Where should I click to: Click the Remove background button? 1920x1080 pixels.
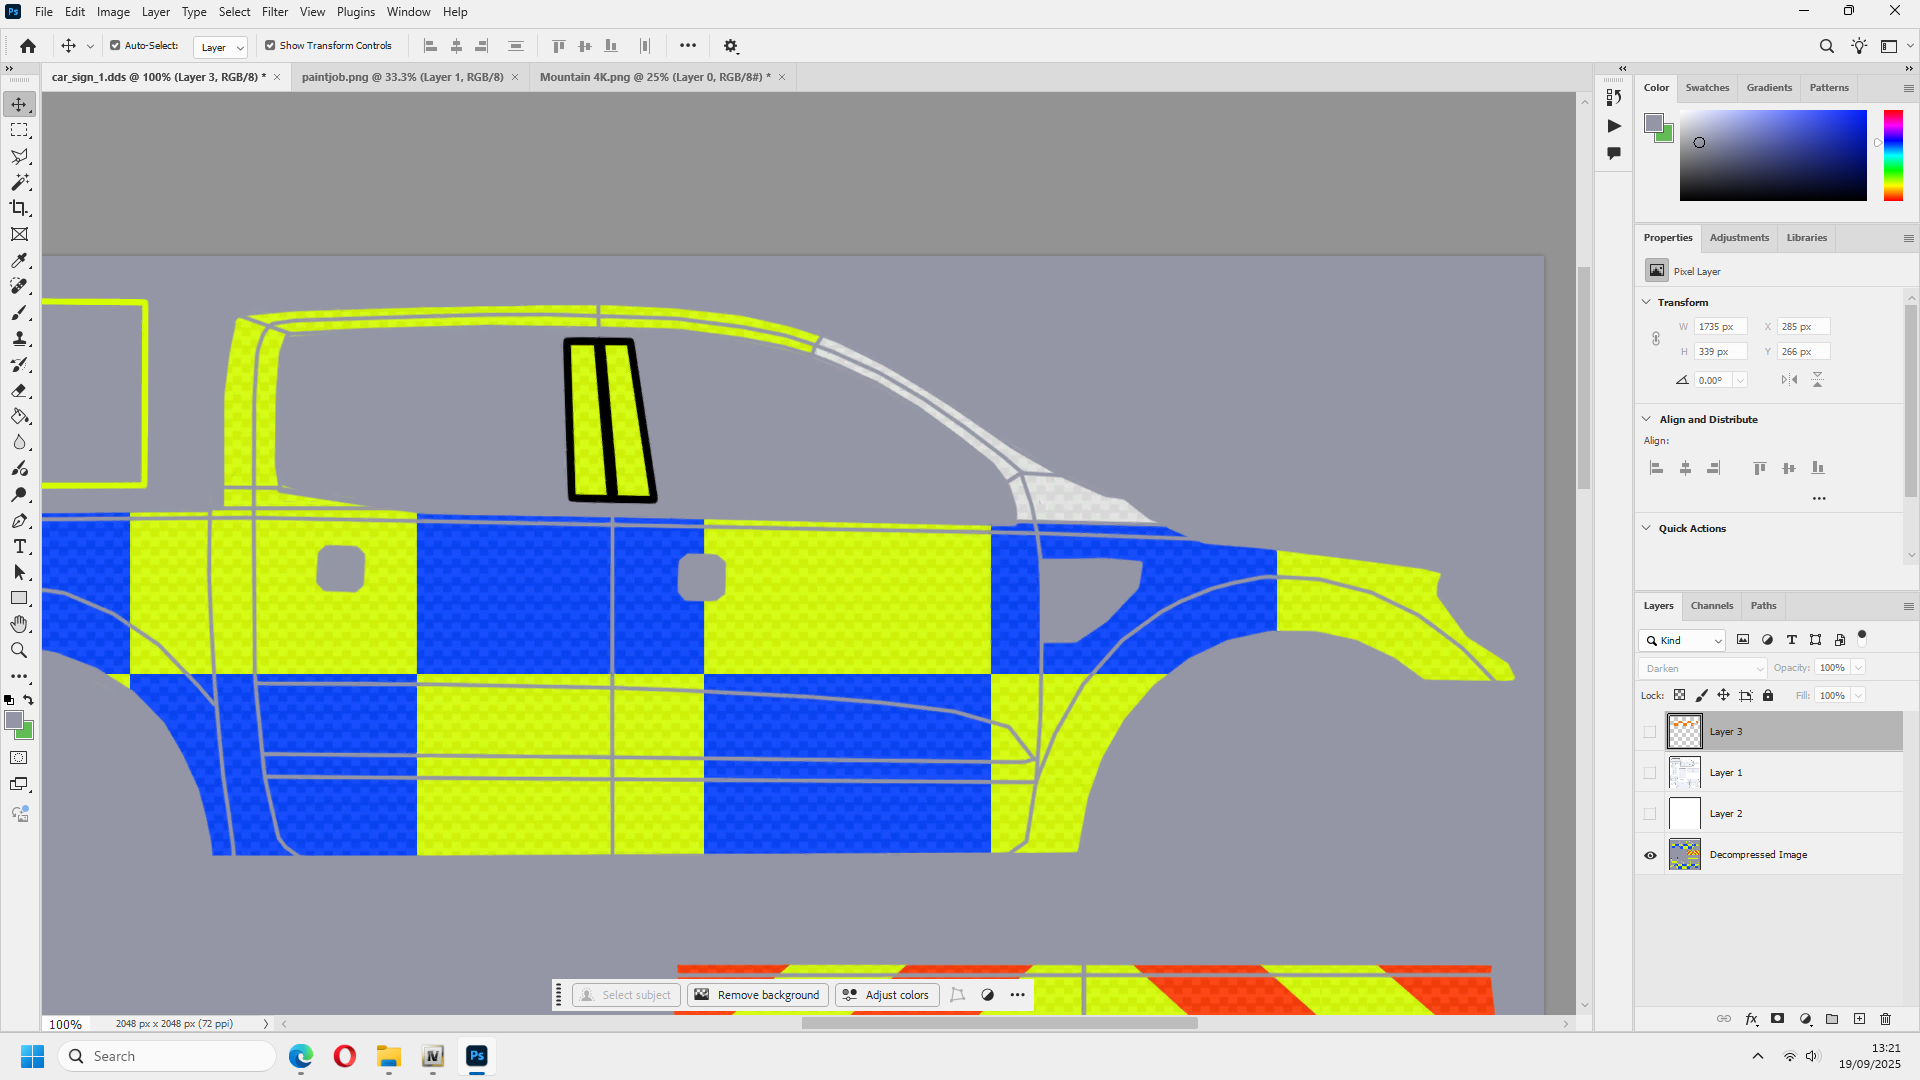point(758,995)
